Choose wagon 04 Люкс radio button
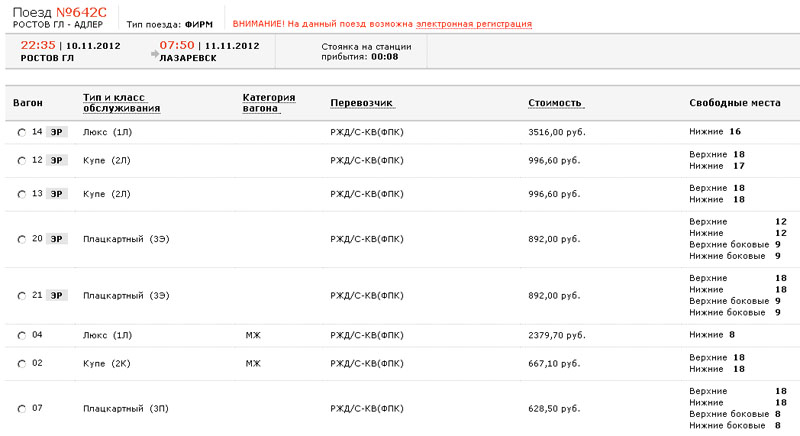Viewport: 800px width, 436px height. 22,335
